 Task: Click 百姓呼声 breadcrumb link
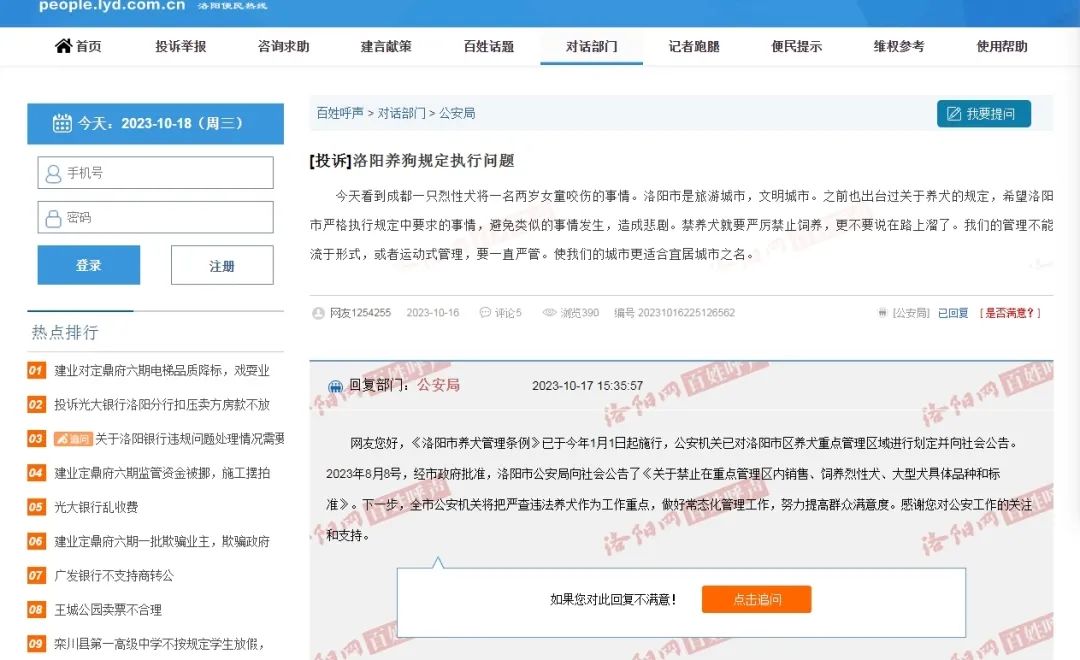pyautogui.click(x=340, y=113)
